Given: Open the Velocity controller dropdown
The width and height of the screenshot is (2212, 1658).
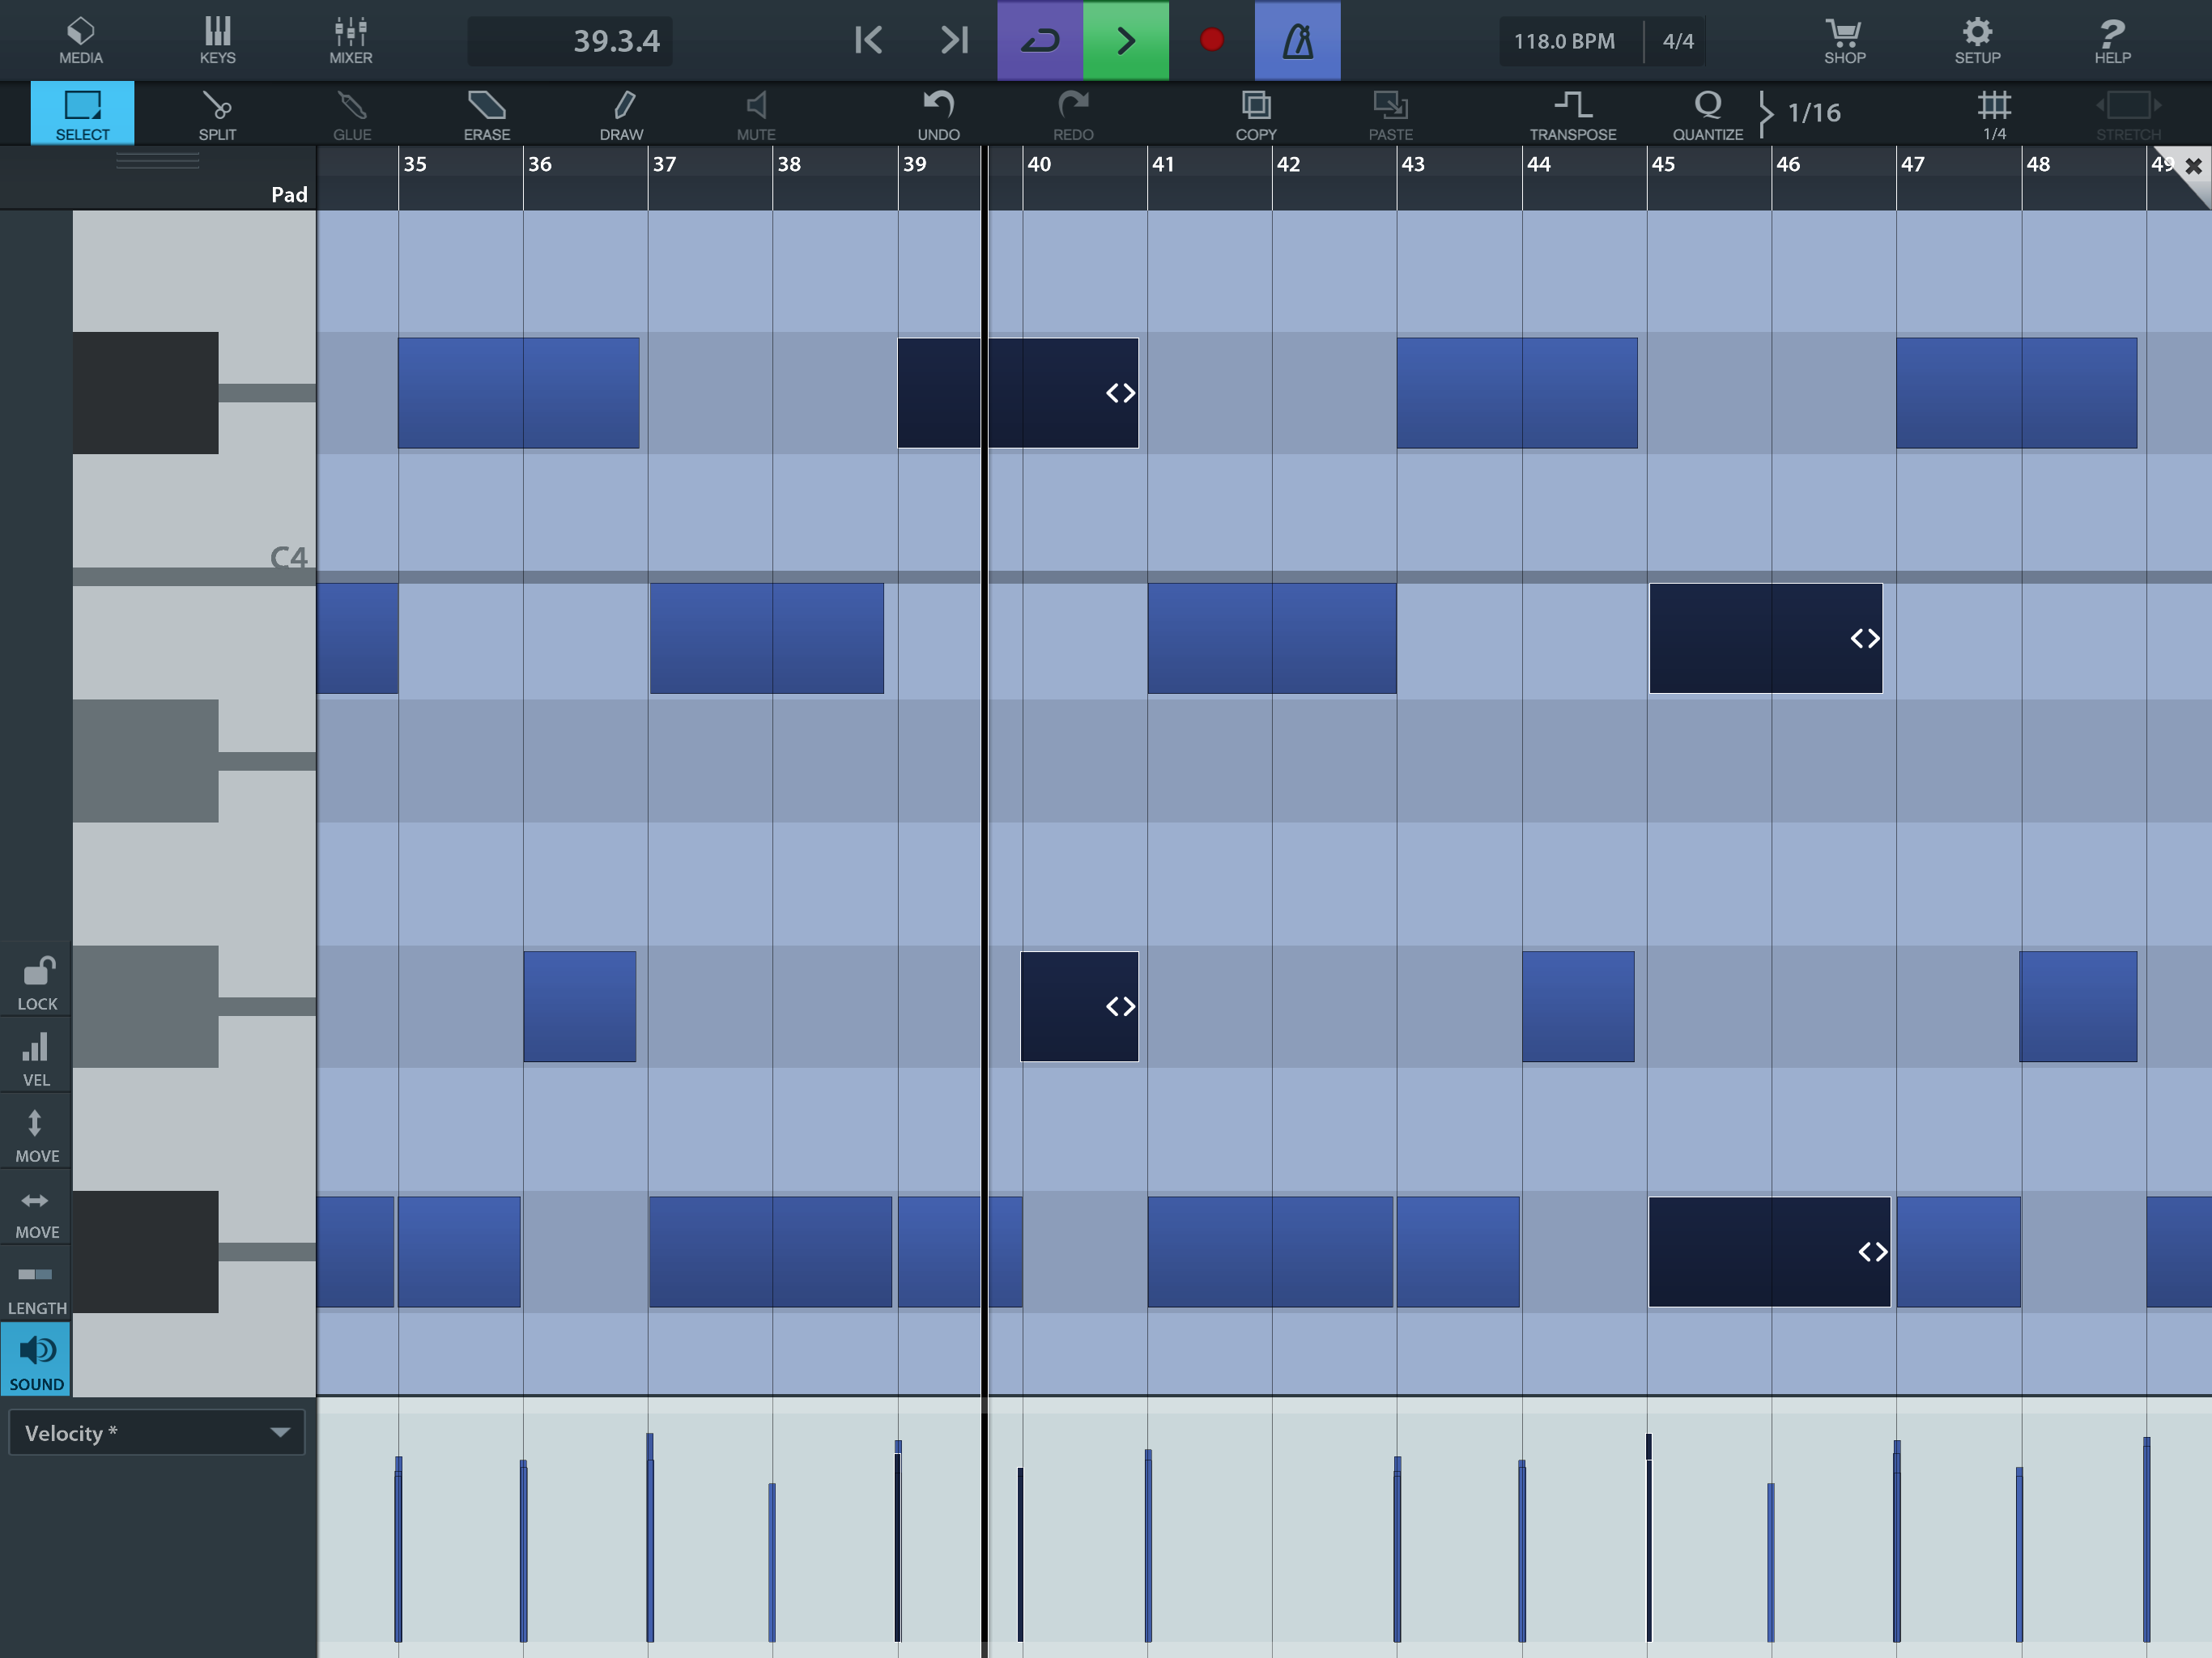Looking at the screenshot, I should tap(157, 1433).
